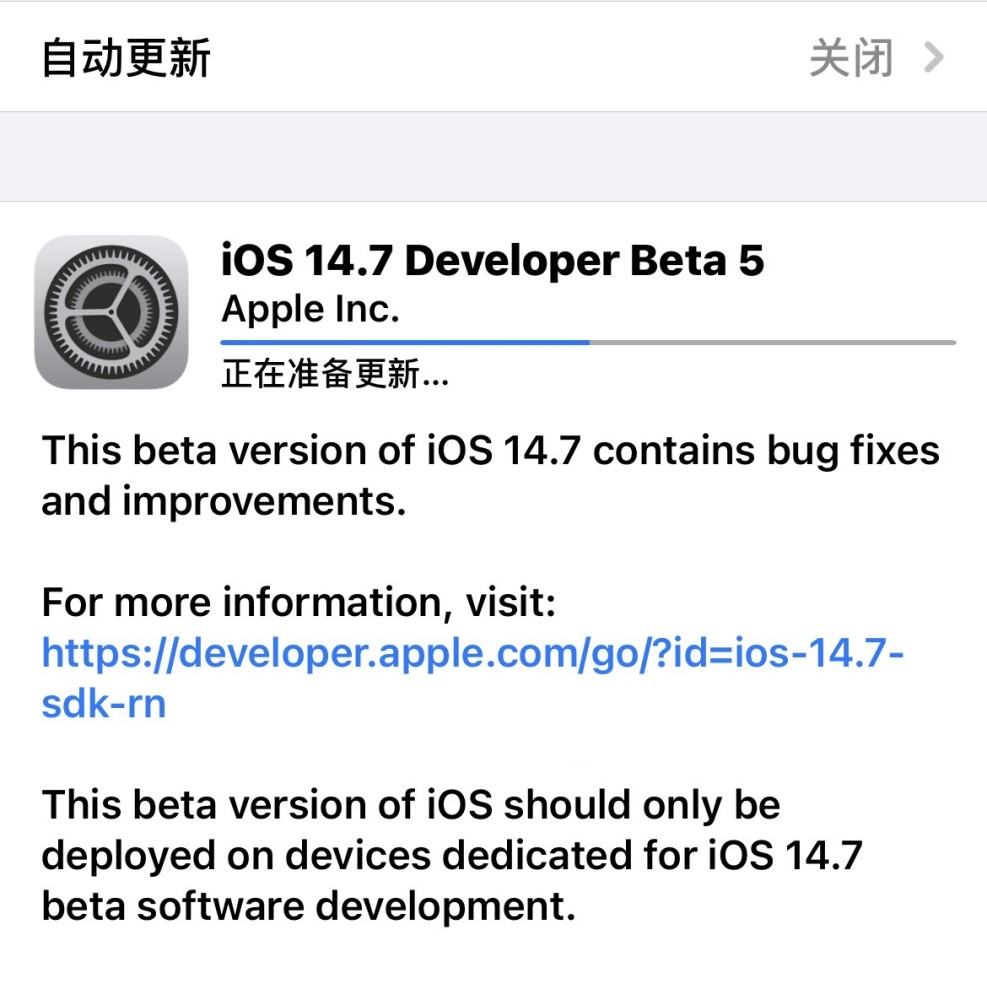Tap the beta software development final line
The width and height of the screenshot is (987, 1000).
pyautogui.click(x=309, y=906)
